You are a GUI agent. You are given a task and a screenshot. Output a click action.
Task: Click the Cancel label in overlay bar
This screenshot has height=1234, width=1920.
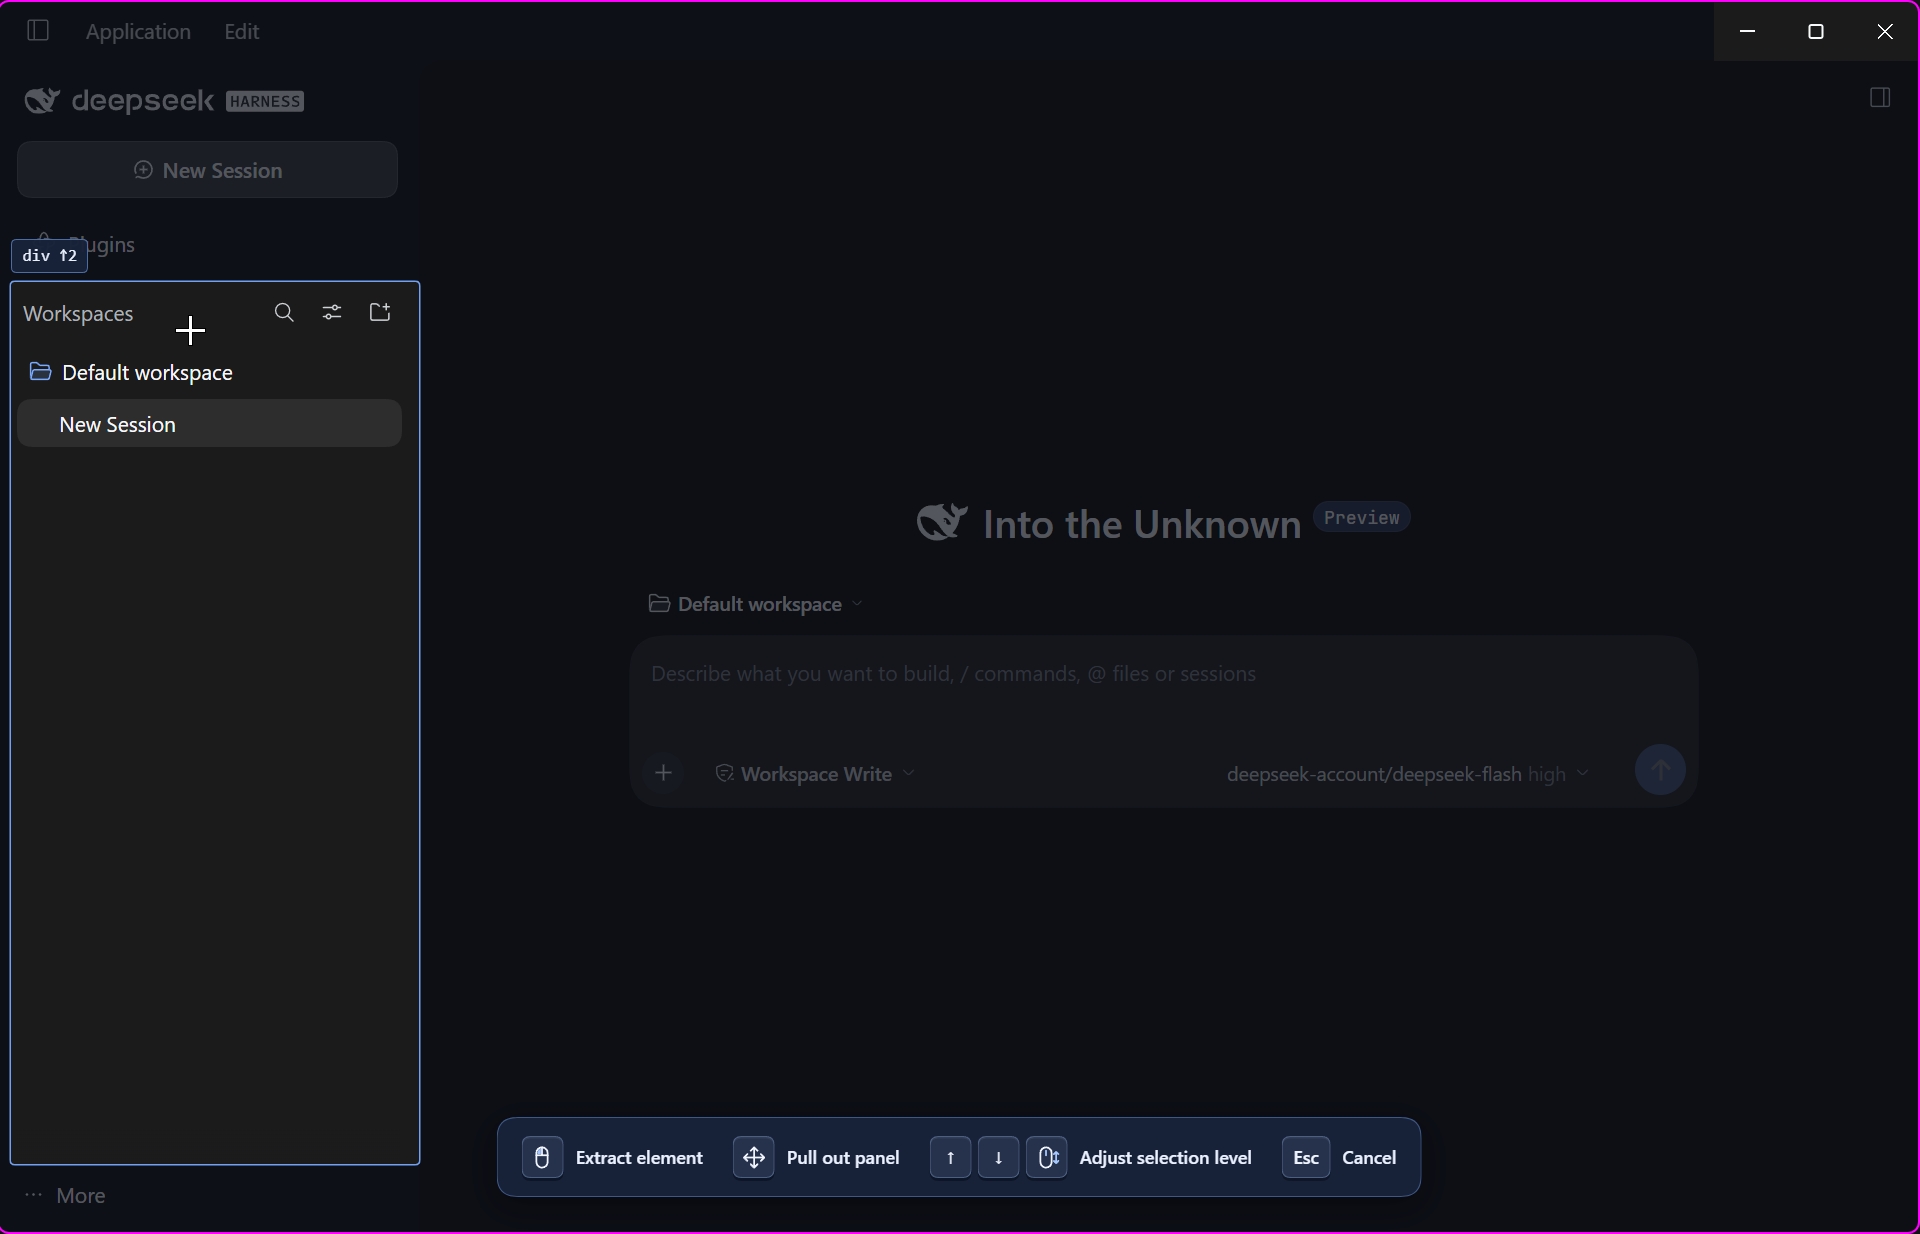point(1369,1157)
